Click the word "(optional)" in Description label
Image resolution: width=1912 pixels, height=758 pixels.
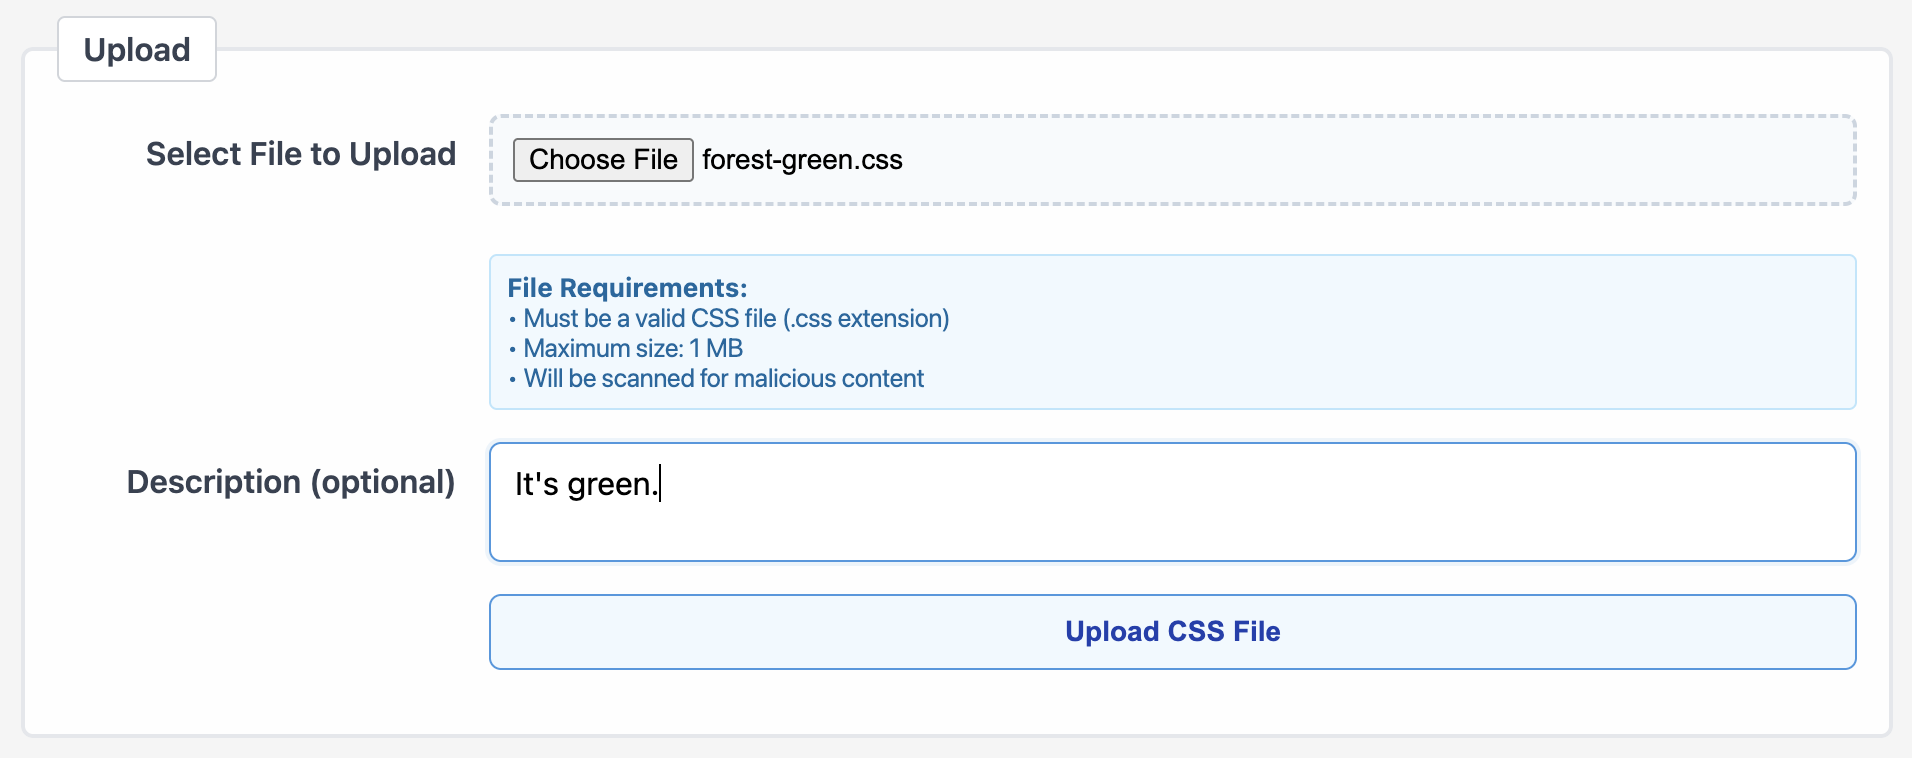coord(383,482)
